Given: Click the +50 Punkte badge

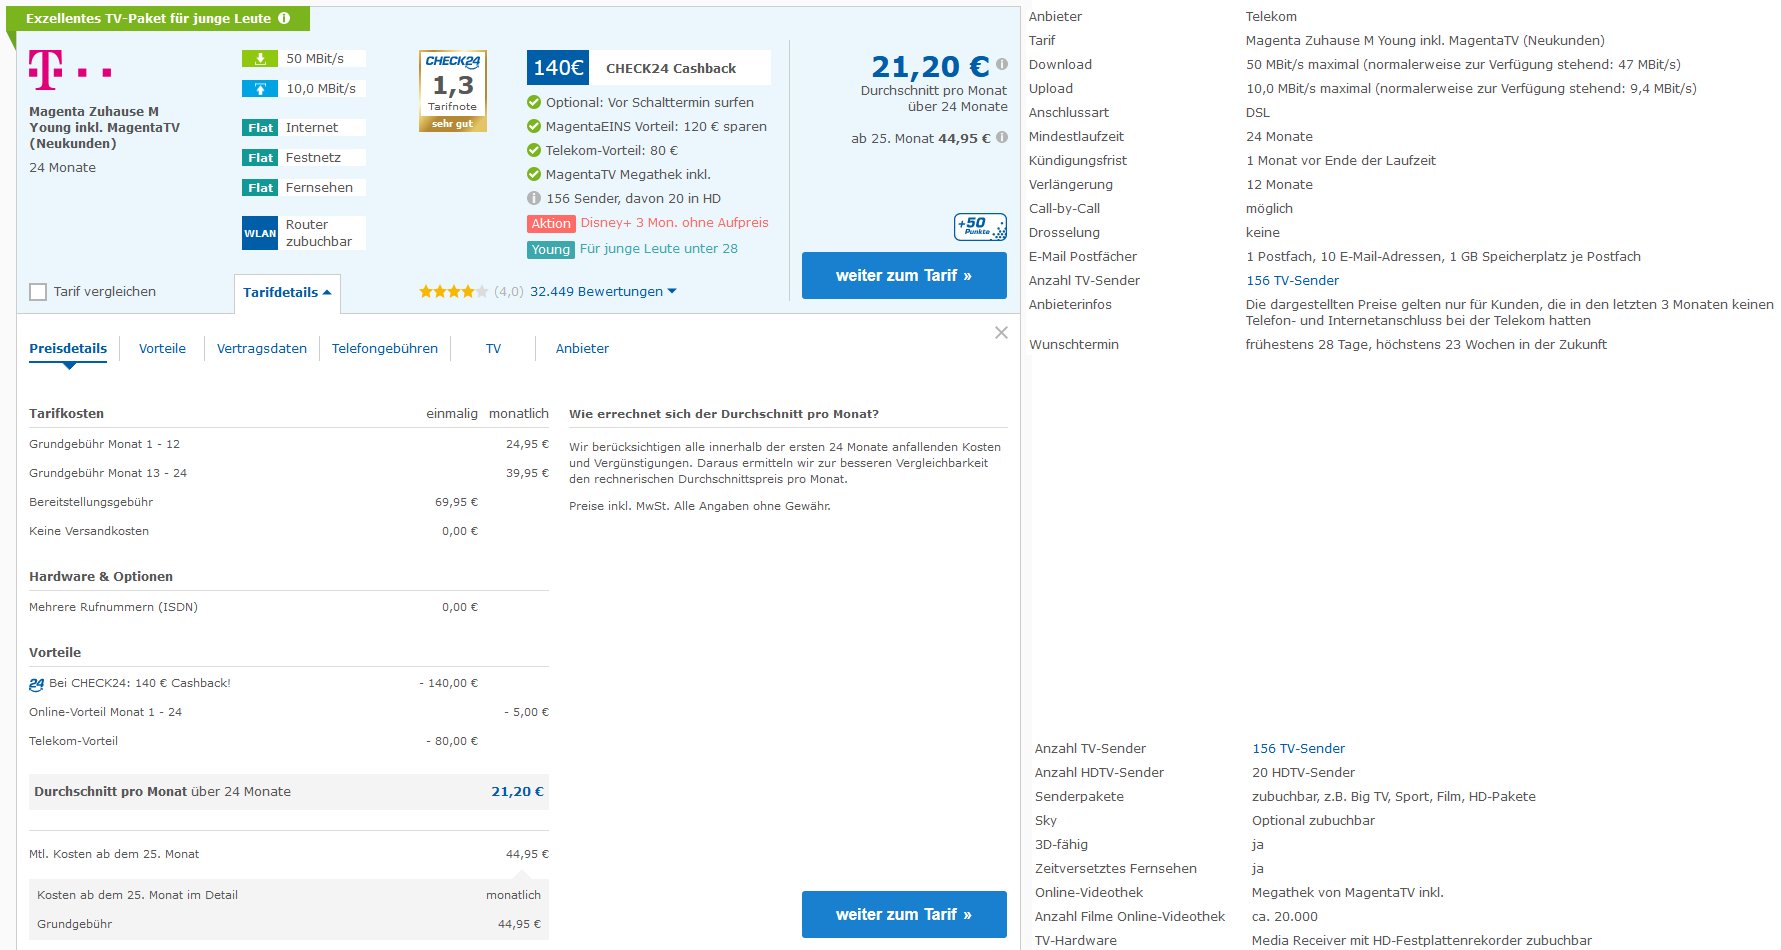Looking at the screenshot, I should [x=980, y=227].
